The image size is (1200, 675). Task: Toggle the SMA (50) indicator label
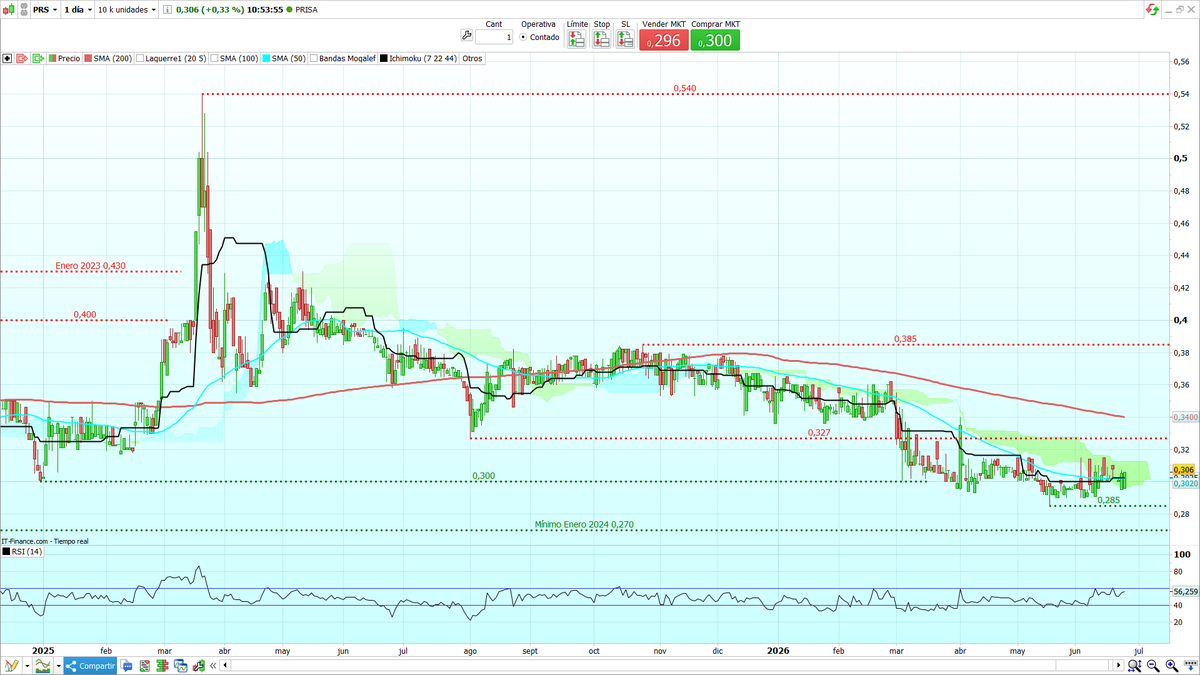(x=288, y=58)
